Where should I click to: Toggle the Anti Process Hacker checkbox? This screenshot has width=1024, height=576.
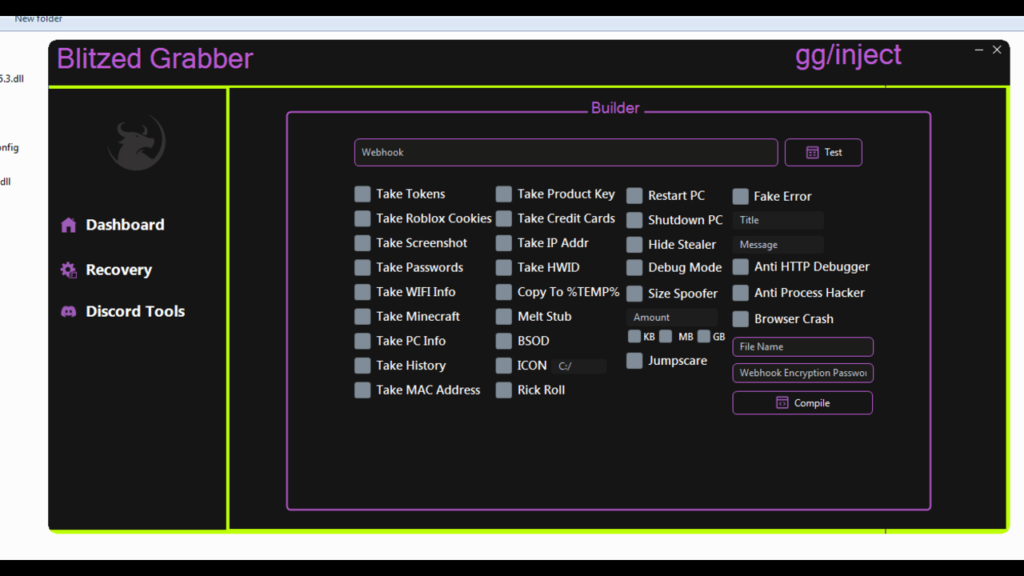(x=741, y=293)
